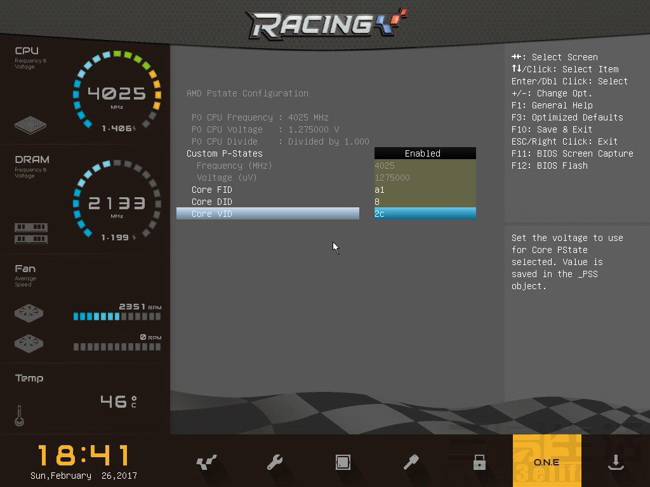Click the second fan icon showing 0 RPM
The width and height of the screenshot is (650, 487).
(x=29, y=343)
